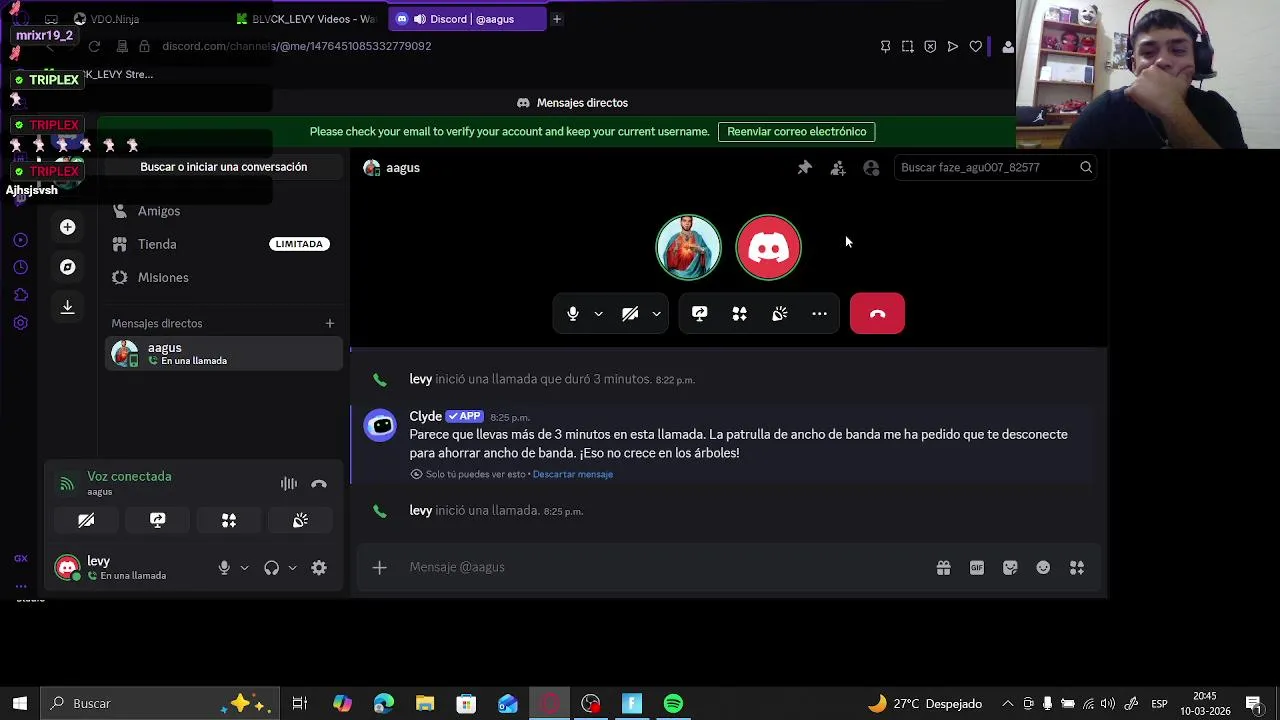Click the Clyde username in chat
The image size is (1280, 720).
(x=425, y=416)
